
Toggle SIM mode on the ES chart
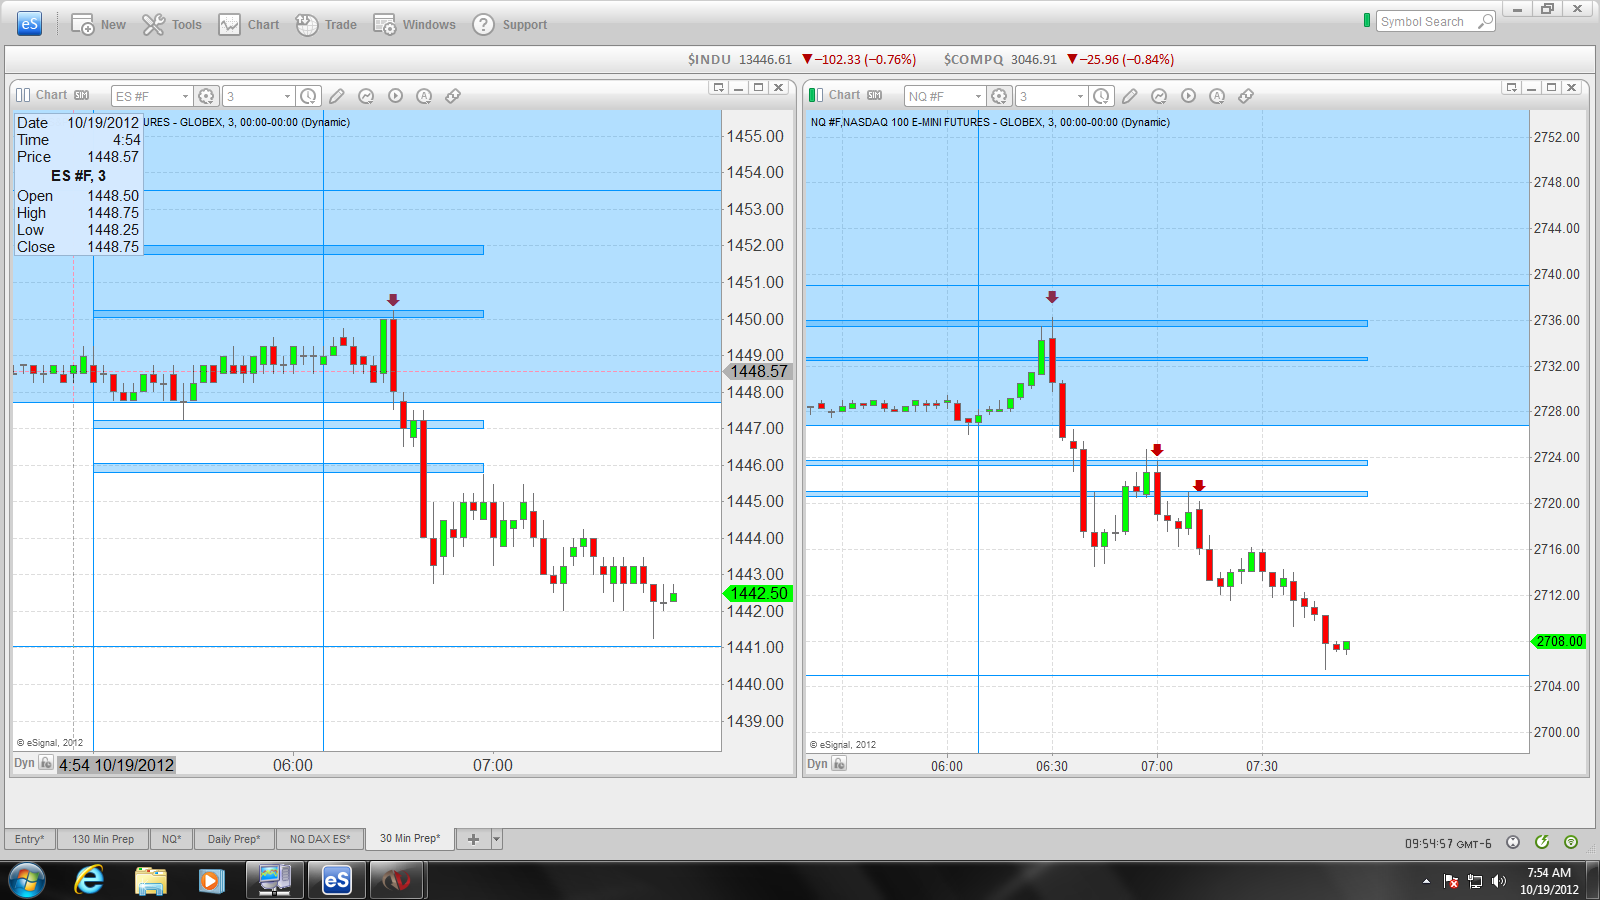pyautogui.click(x=81, y=95)
